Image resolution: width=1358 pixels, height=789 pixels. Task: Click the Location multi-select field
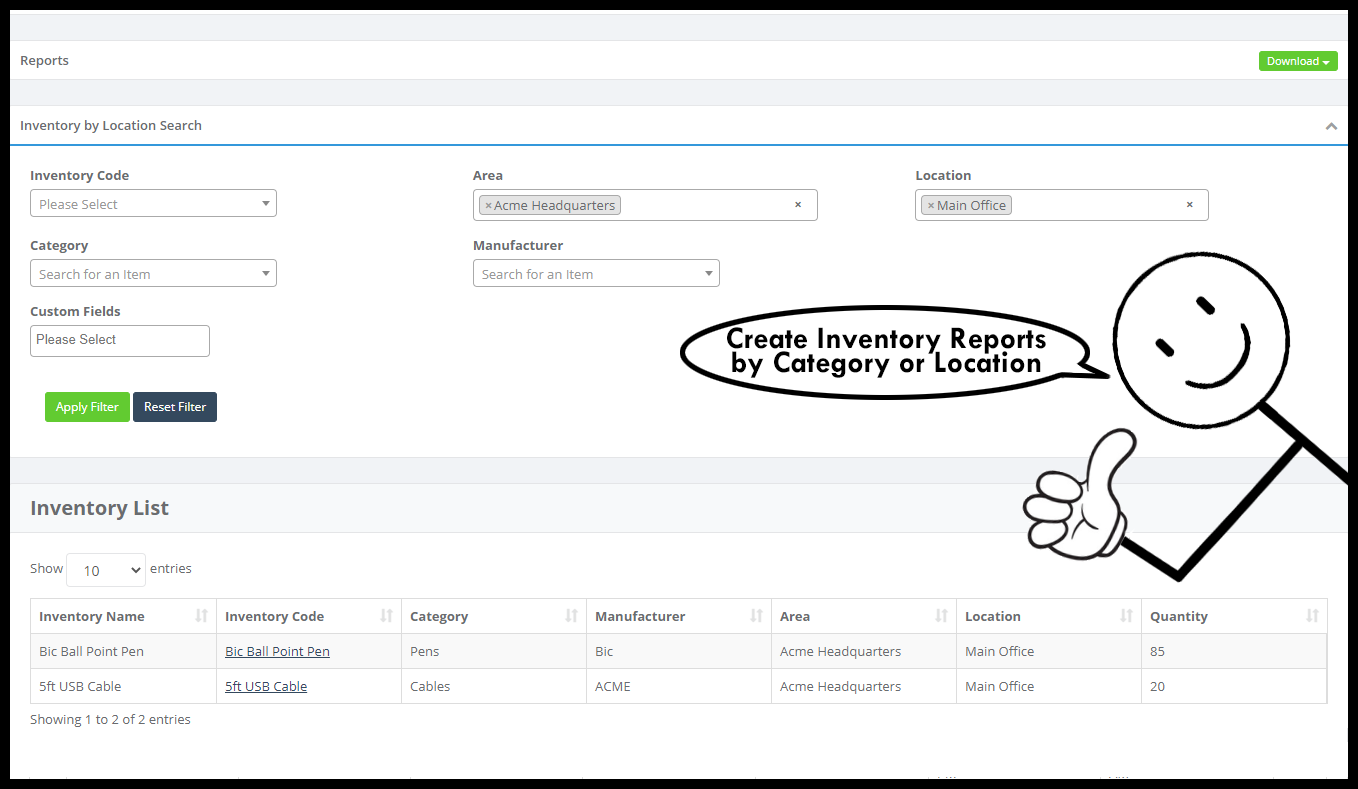tap(1061, 205)
